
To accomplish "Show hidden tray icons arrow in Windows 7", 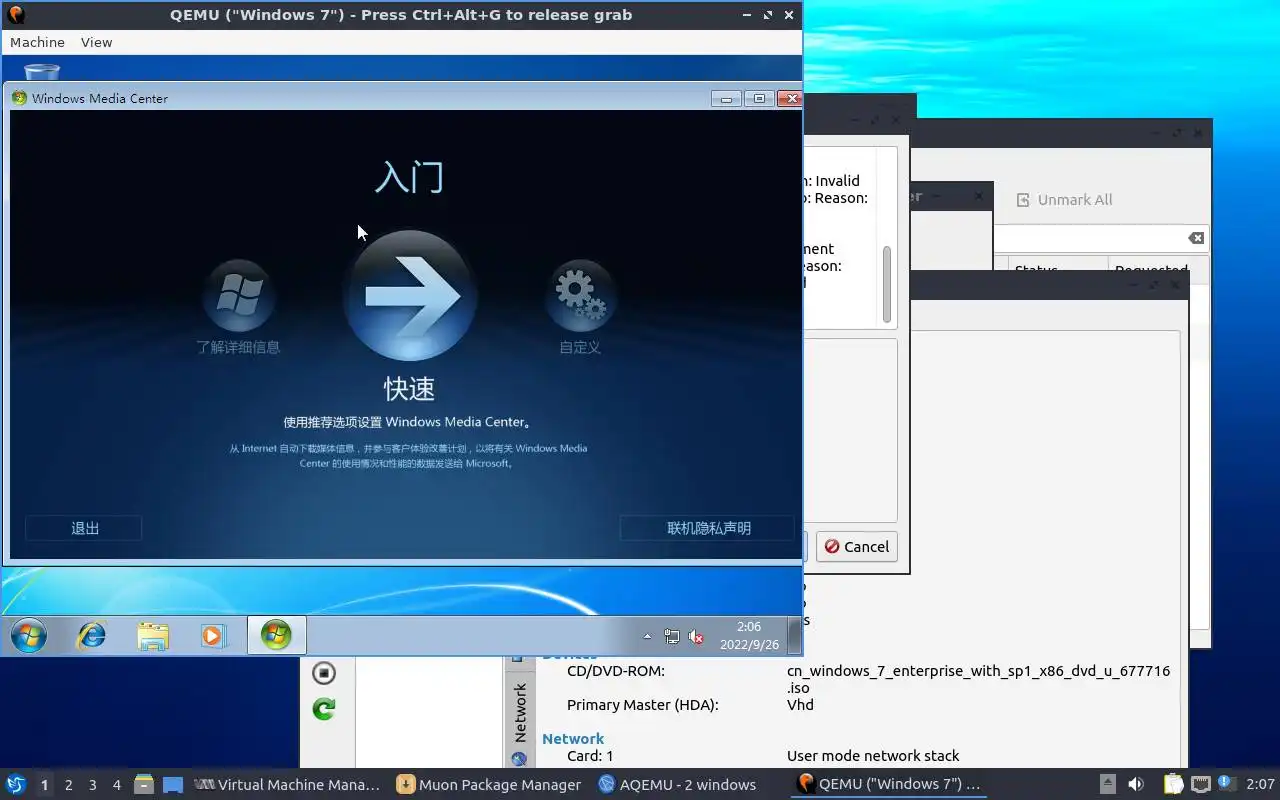I will click(647, 636).
